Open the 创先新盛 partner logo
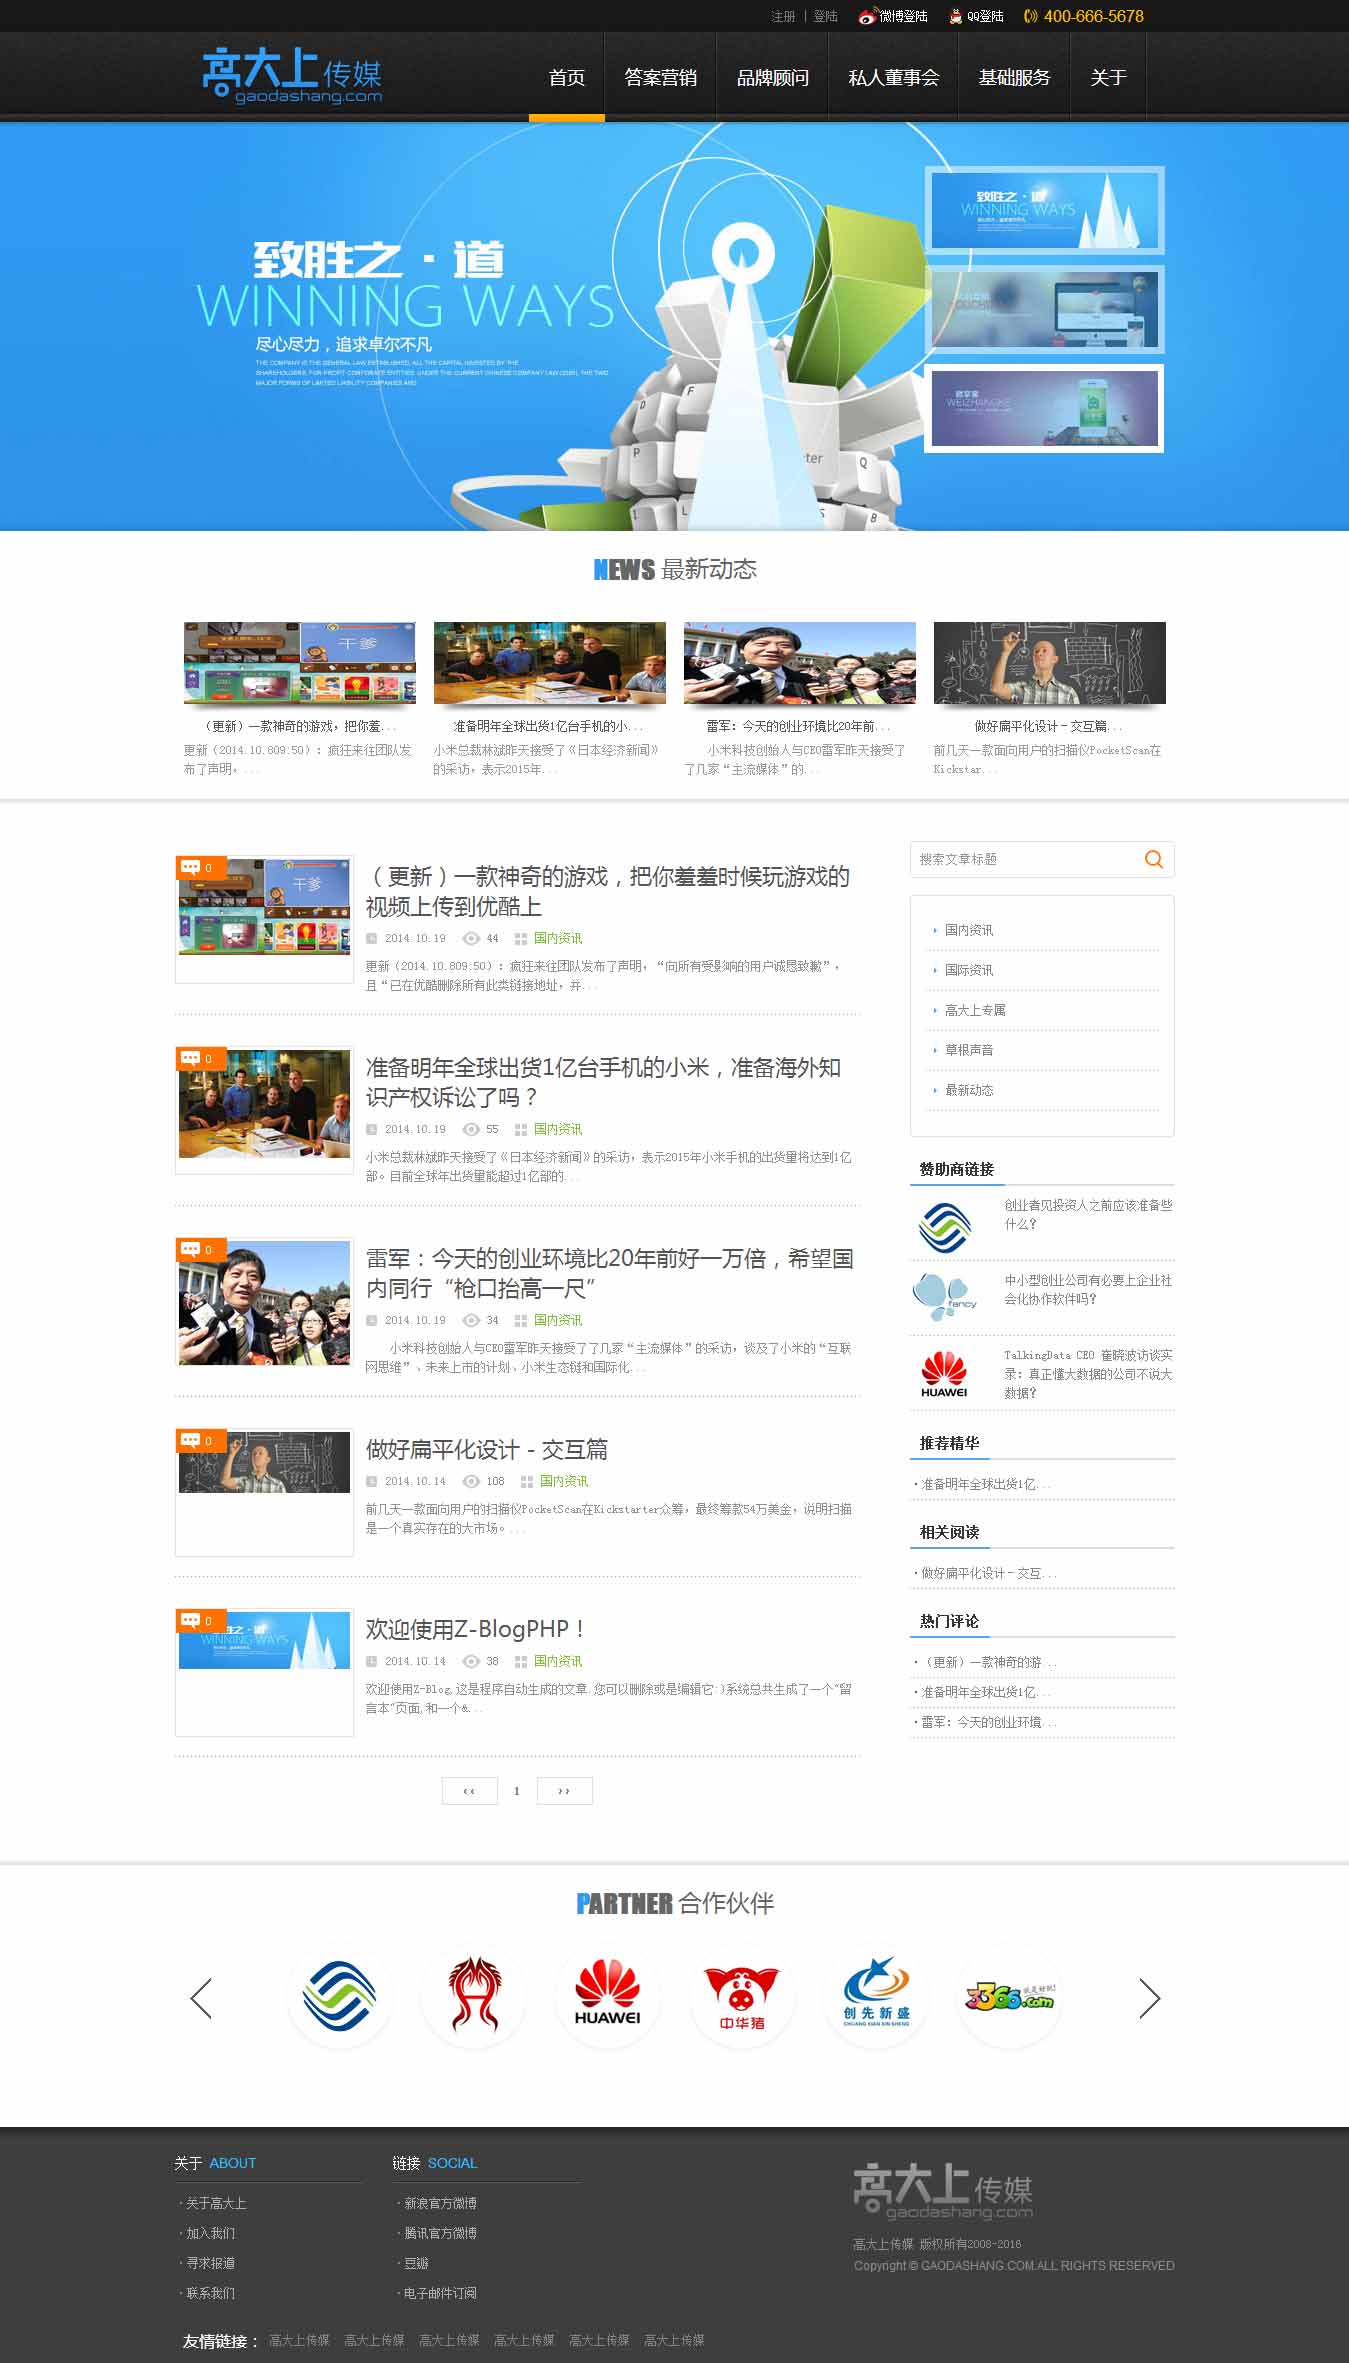 point(876,1996)
